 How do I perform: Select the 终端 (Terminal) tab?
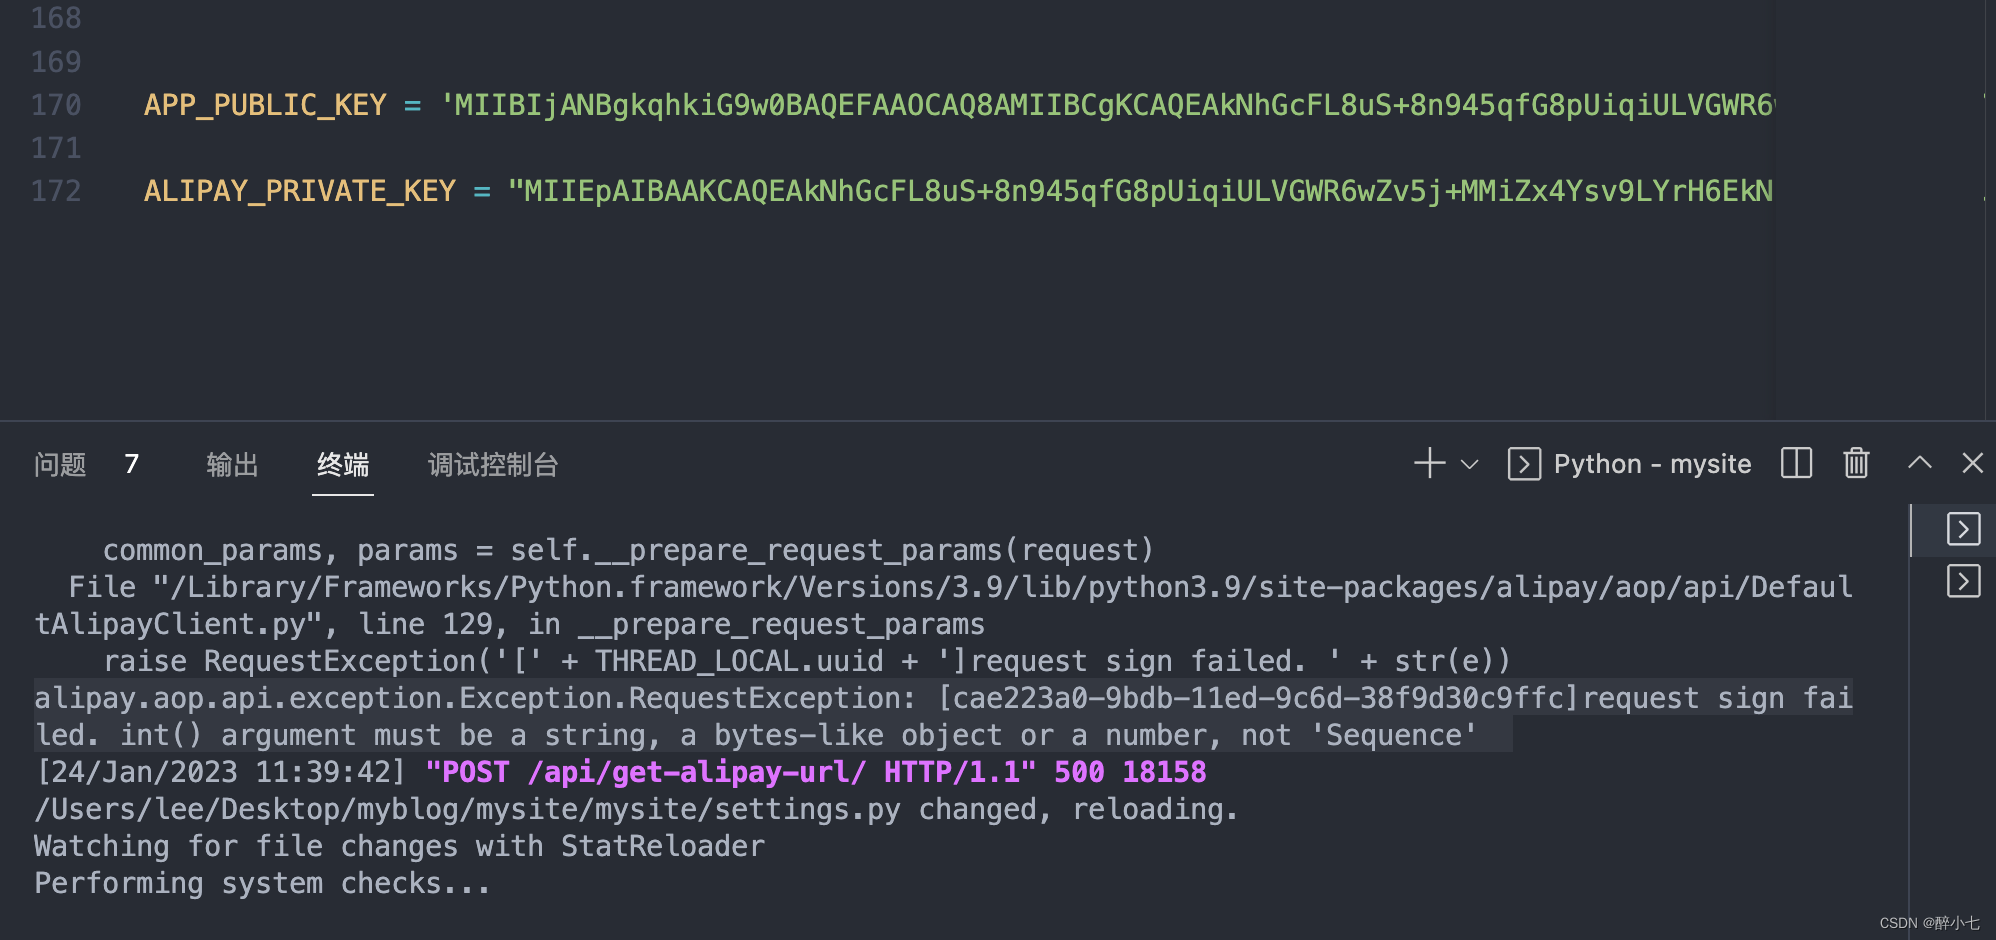(343, 464)
